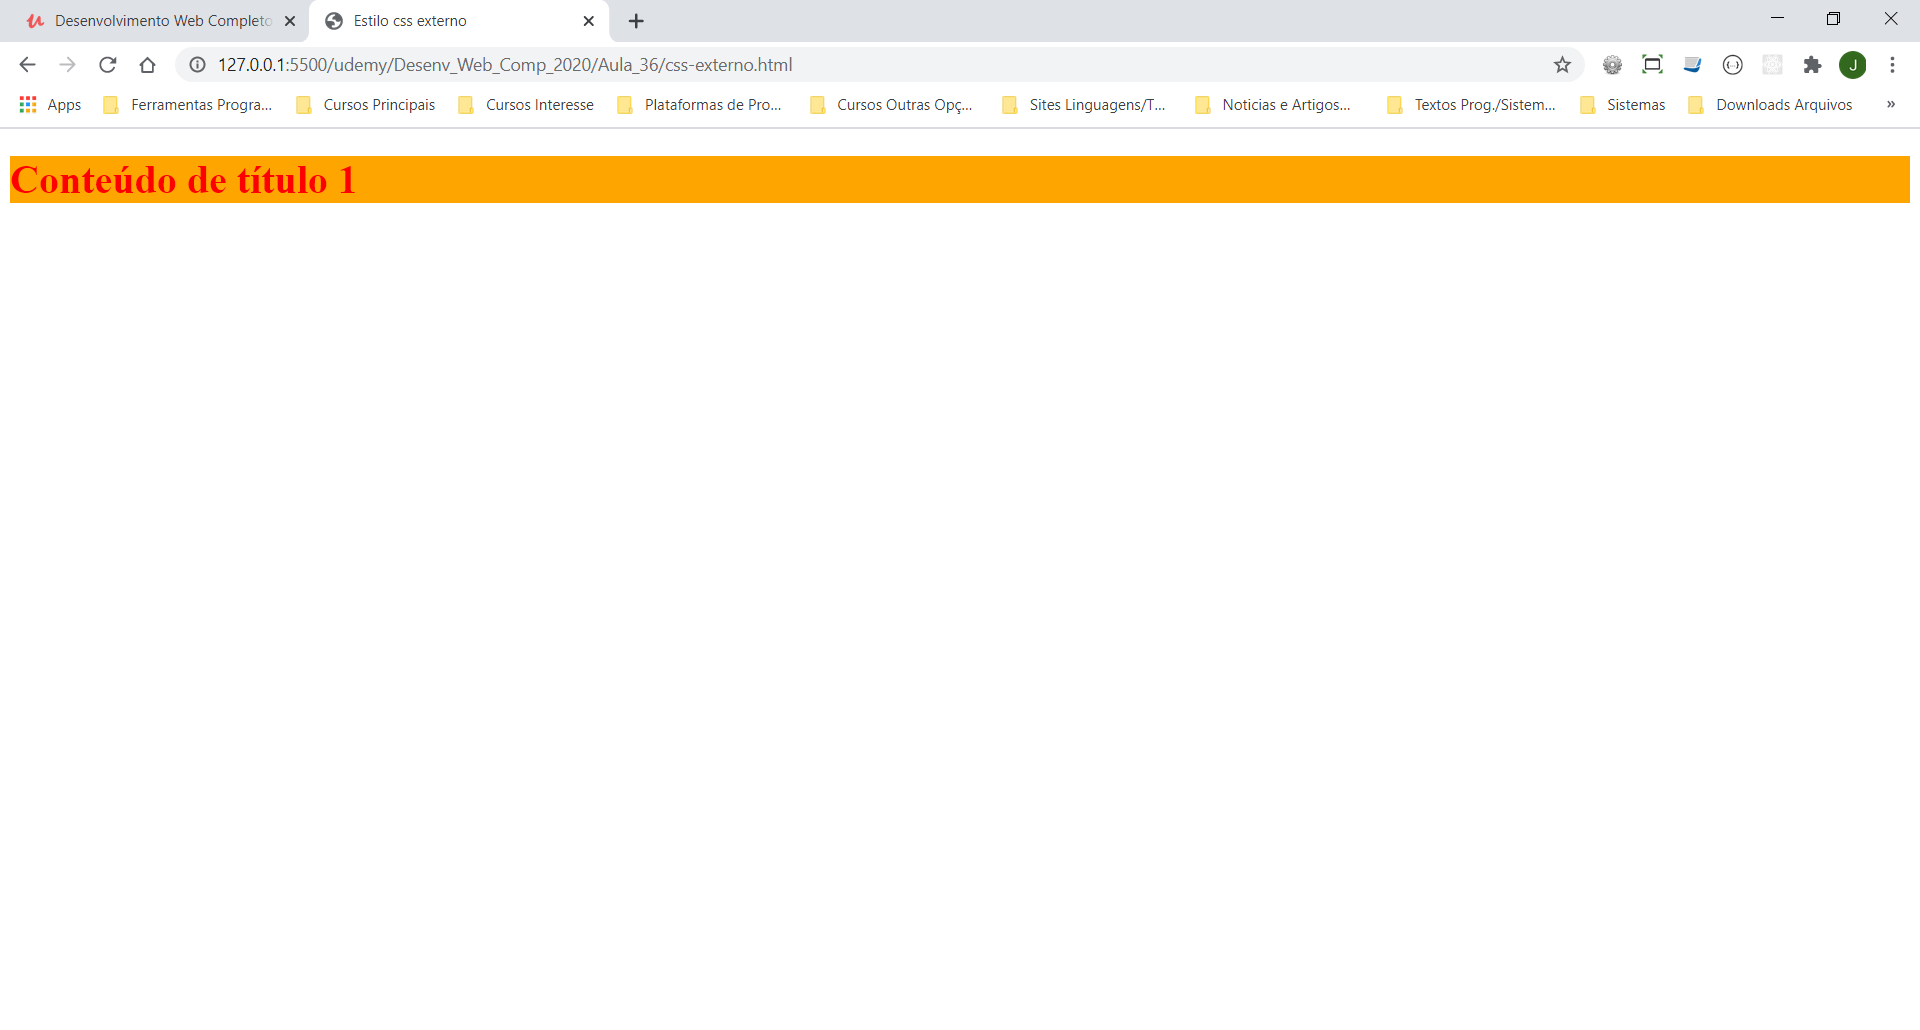Open Cursos Outras Opç... bookmark folder
Viewport: 1920px width, 1030px height.
[892, 105]
